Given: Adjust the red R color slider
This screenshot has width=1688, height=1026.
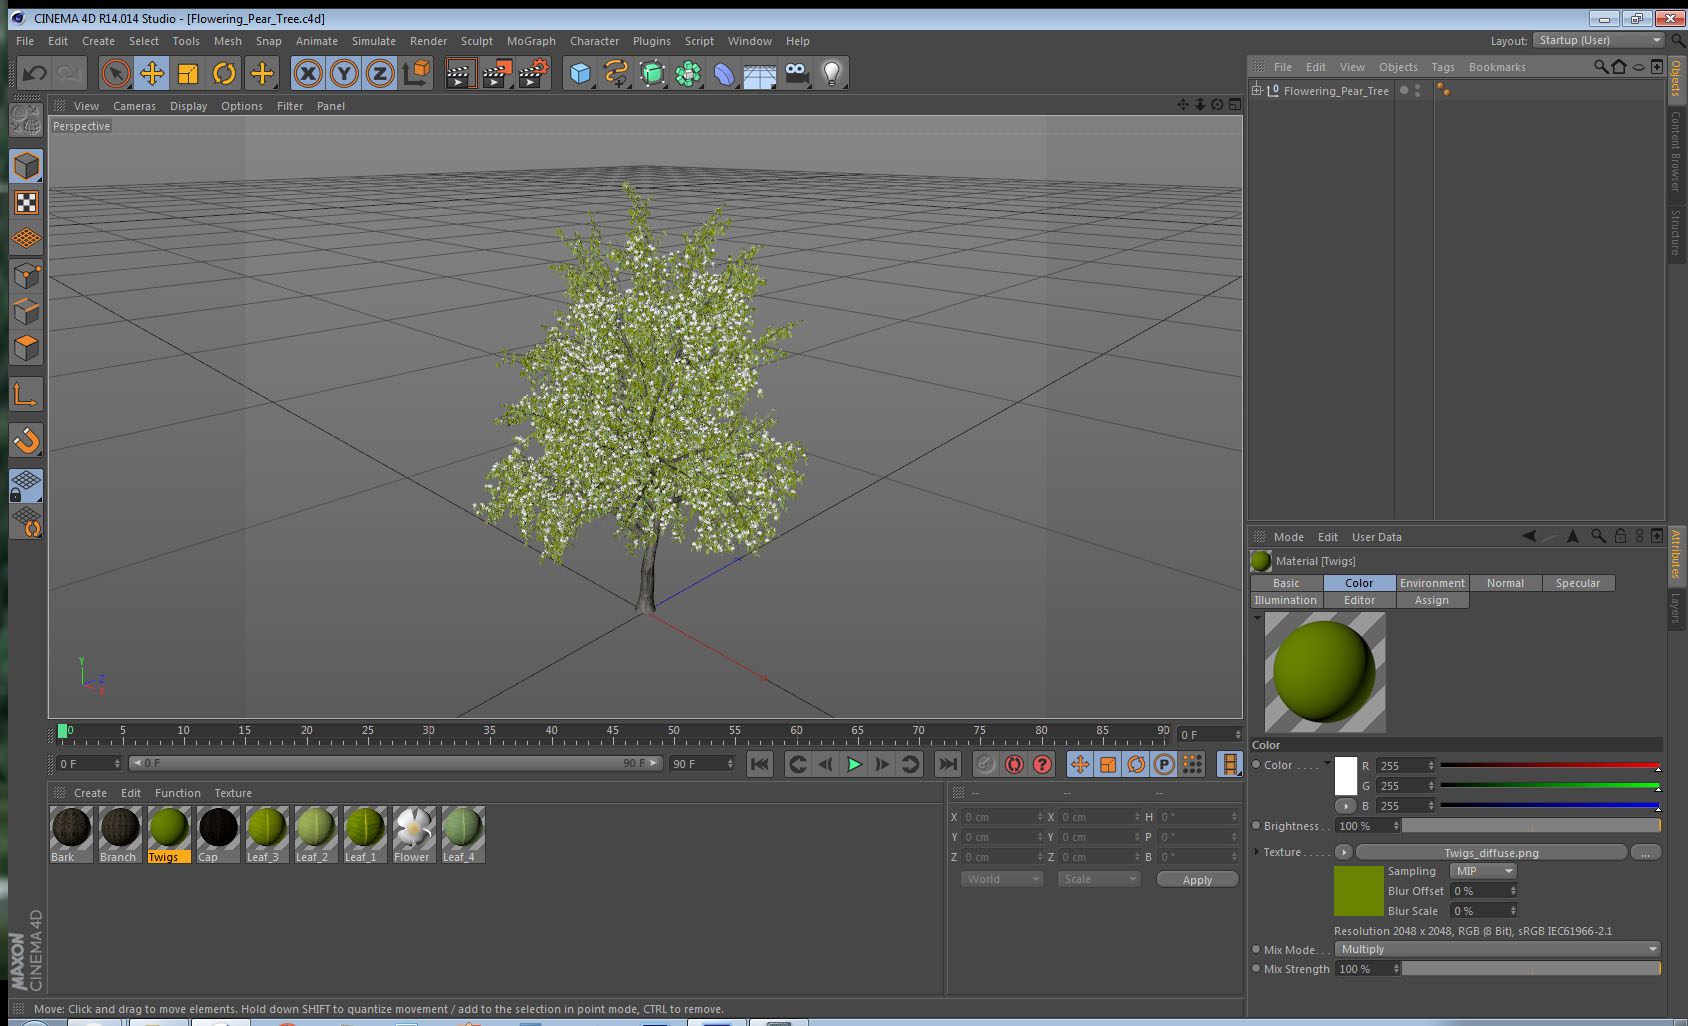Looking at the screenshot, I should [1550, 766].
